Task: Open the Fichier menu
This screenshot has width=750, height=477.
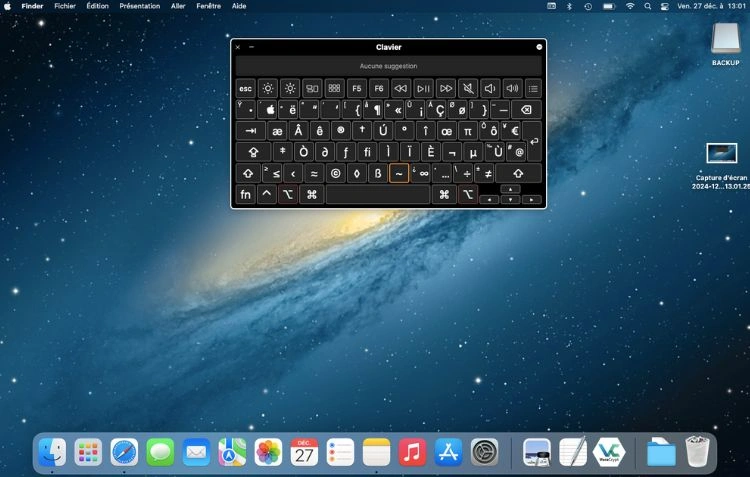Action: coord(65,6)
